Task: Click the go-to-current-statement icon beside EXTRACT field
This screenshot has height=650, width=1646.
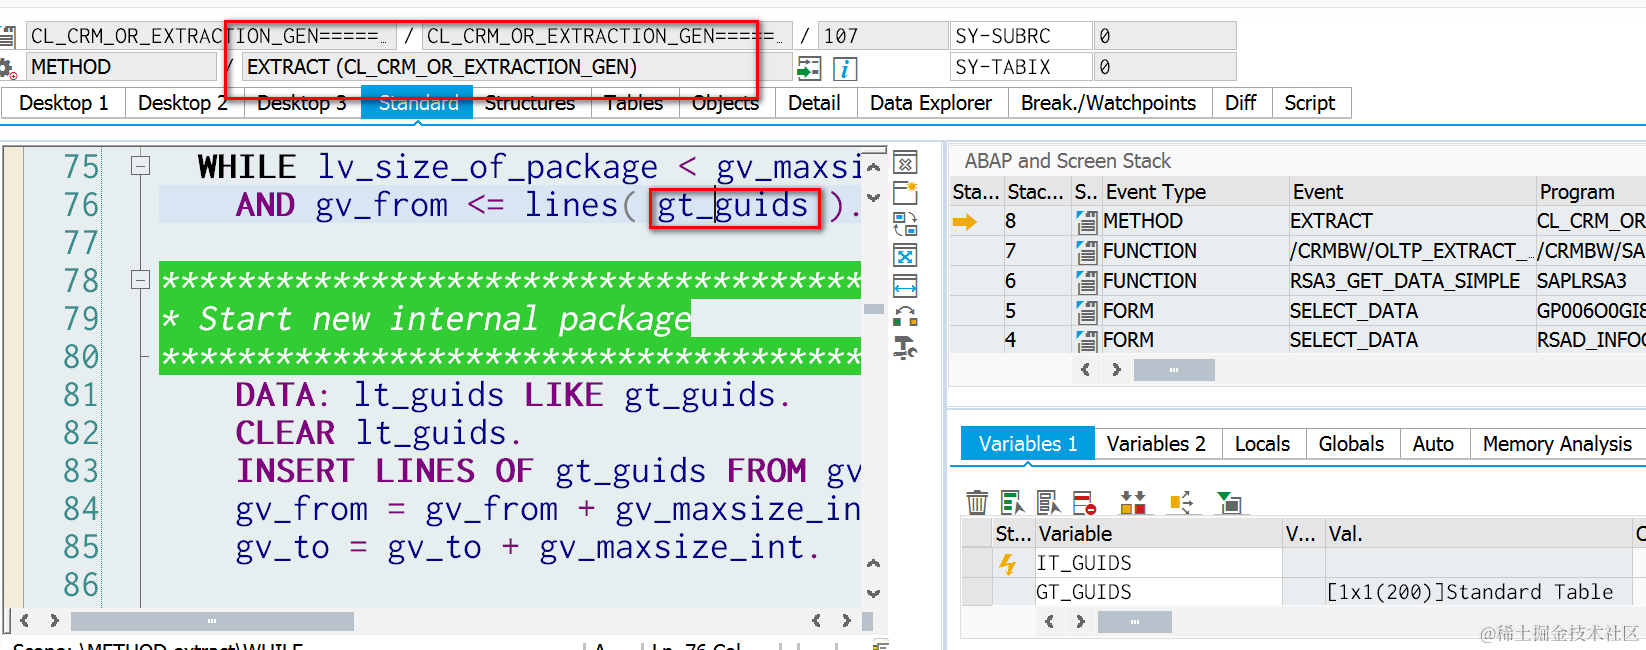Action: 809,68
